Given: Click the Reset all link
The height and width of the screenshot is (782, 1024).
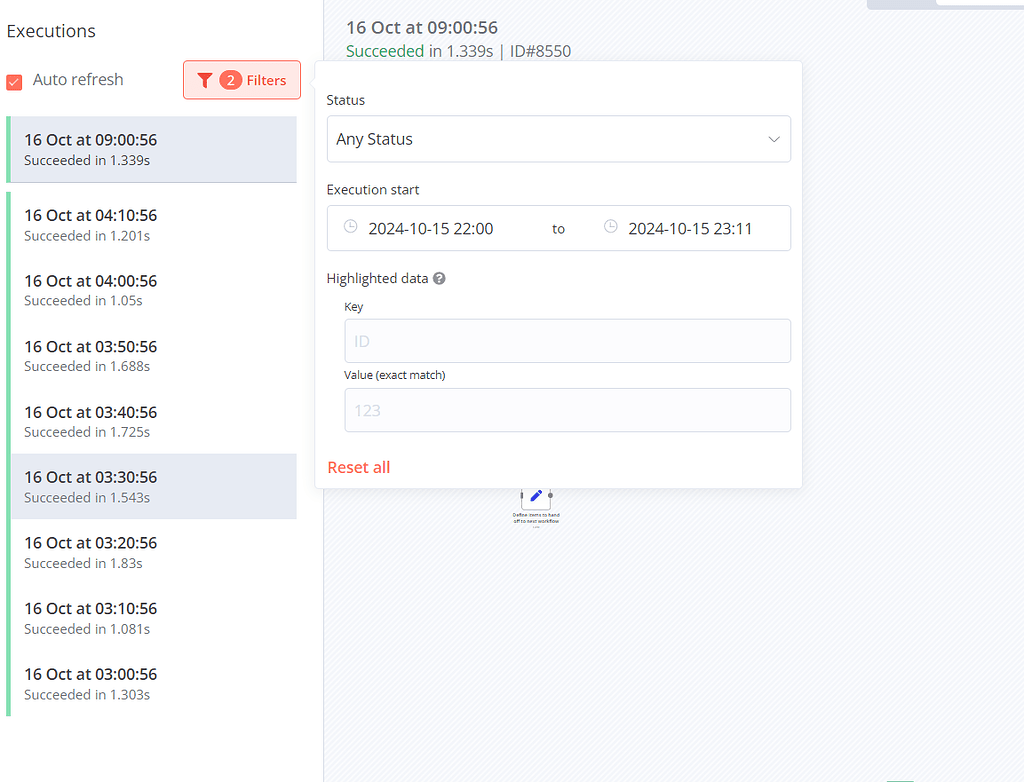Looking at the screenshot, I should pyautogui.click(x=358, y=467).
